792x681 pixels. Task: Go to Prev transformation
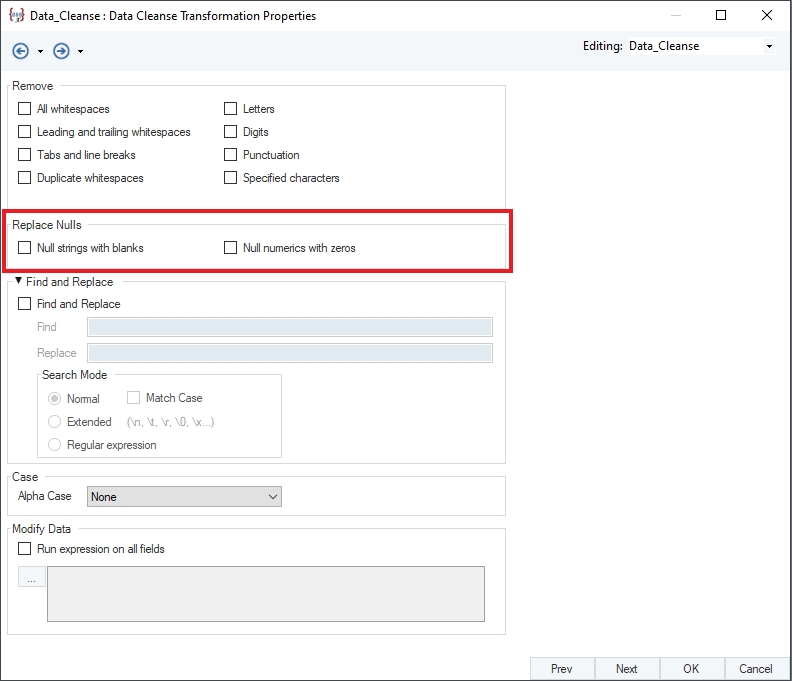tap(562, 669)
